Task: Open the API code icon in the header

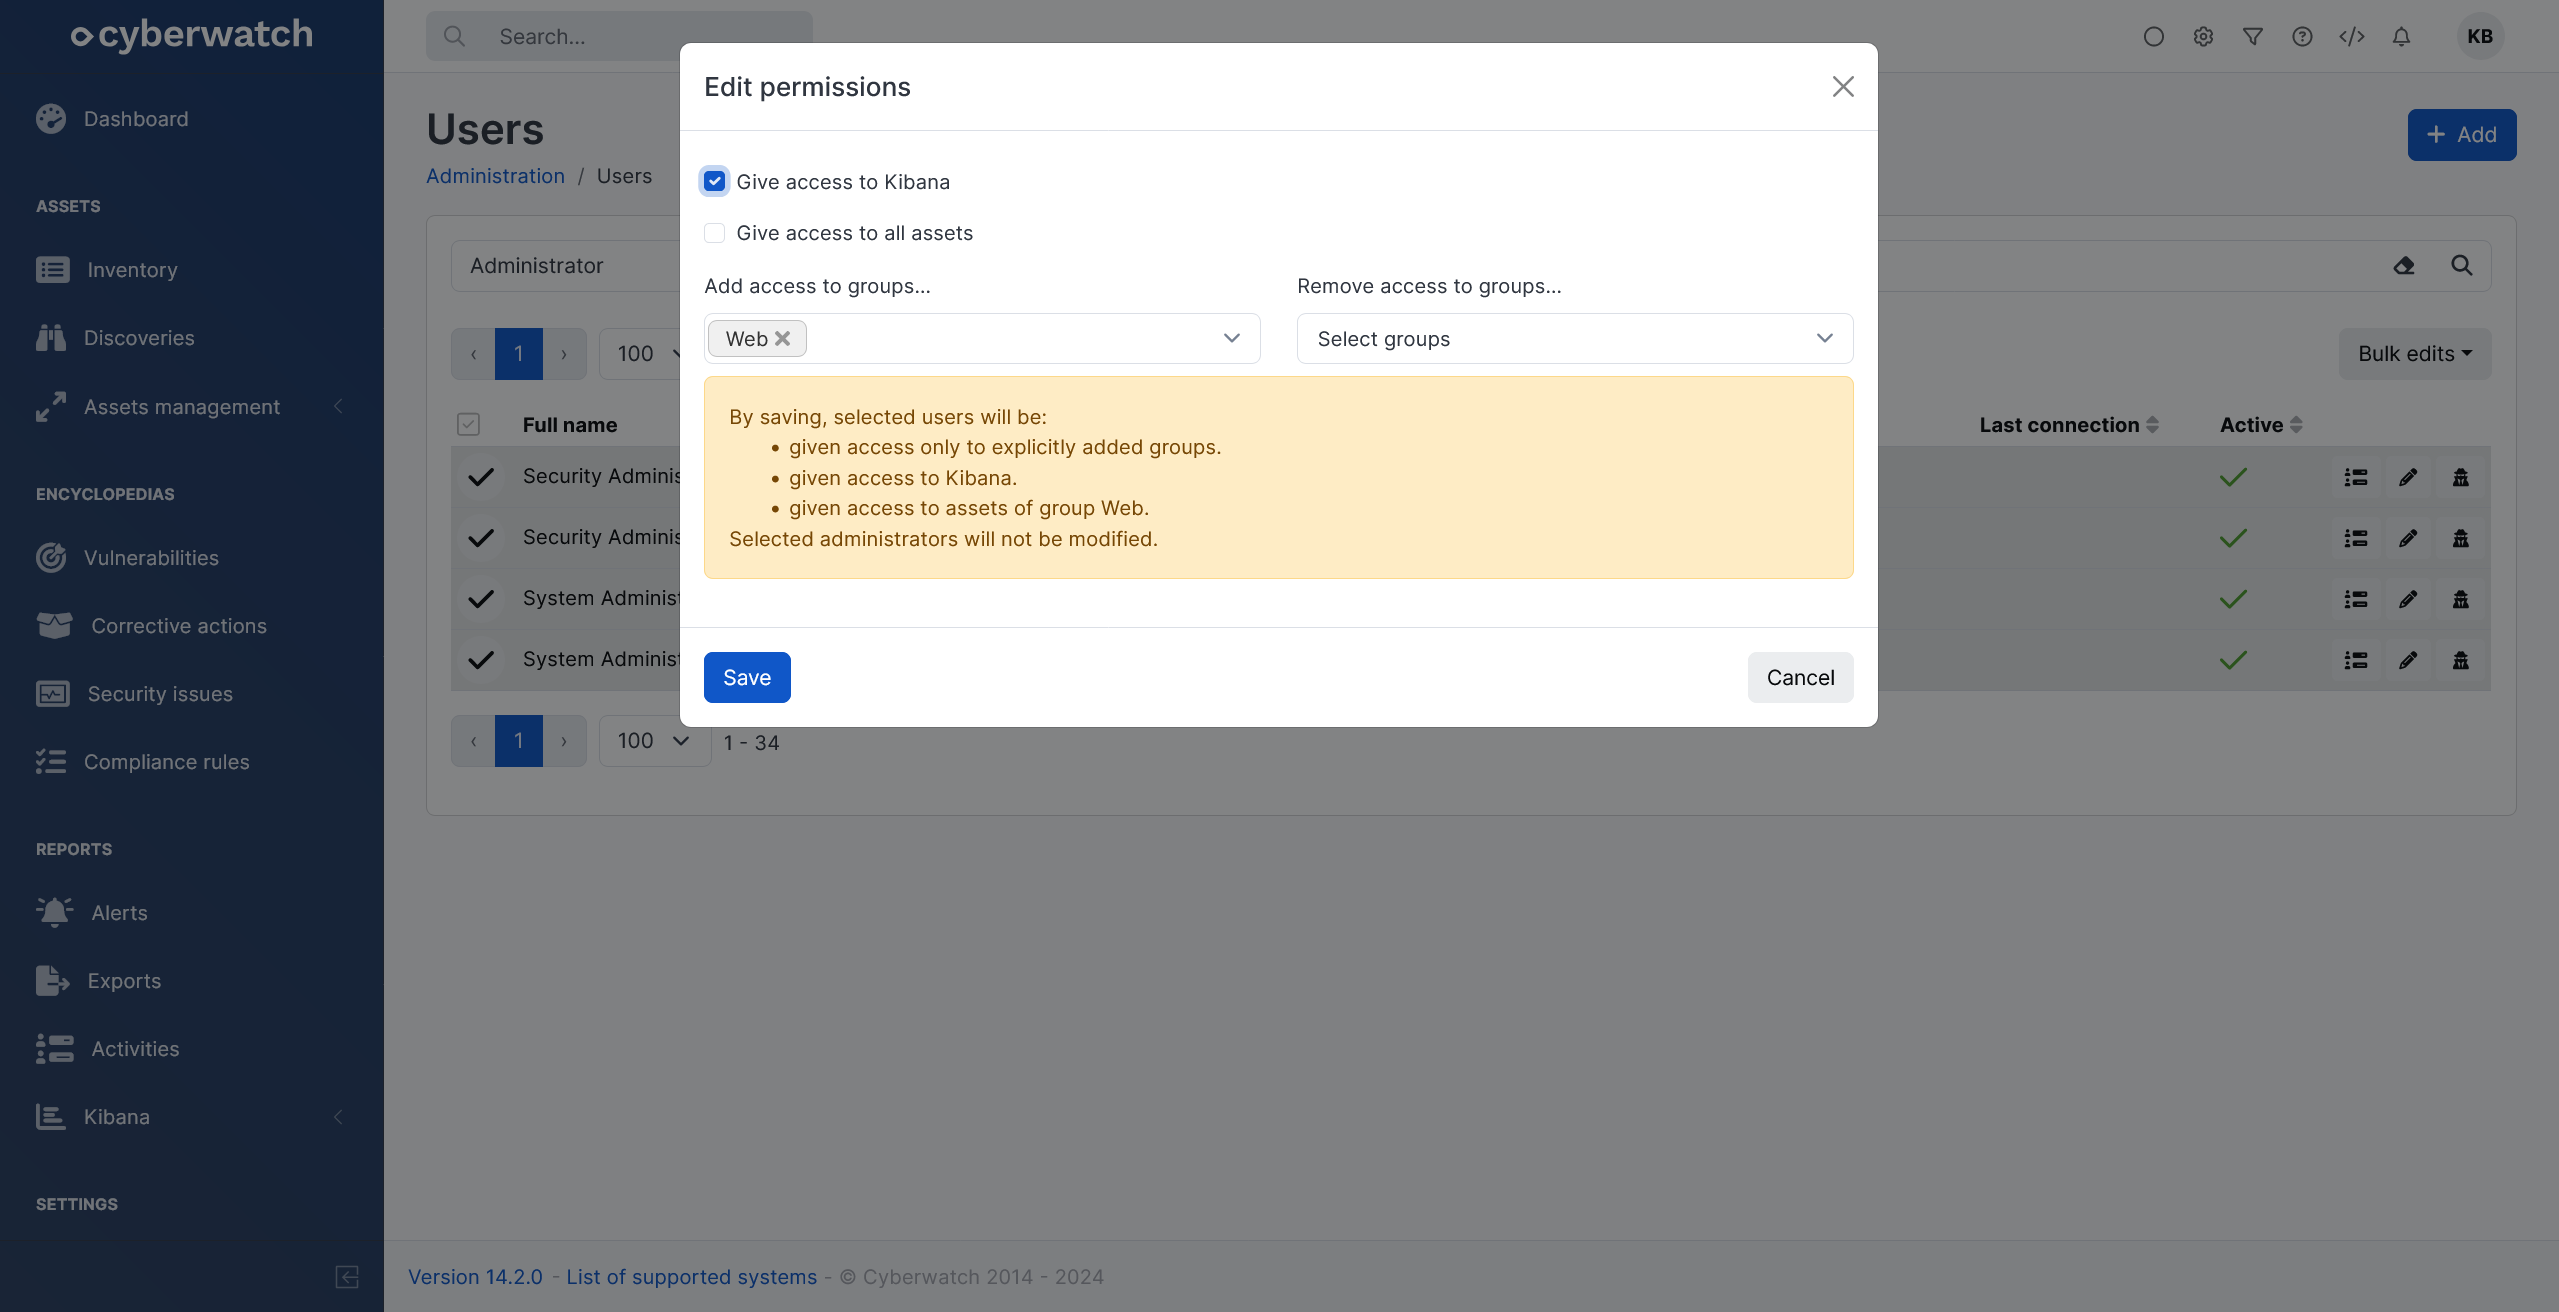Action: [x=2352, y=37]
